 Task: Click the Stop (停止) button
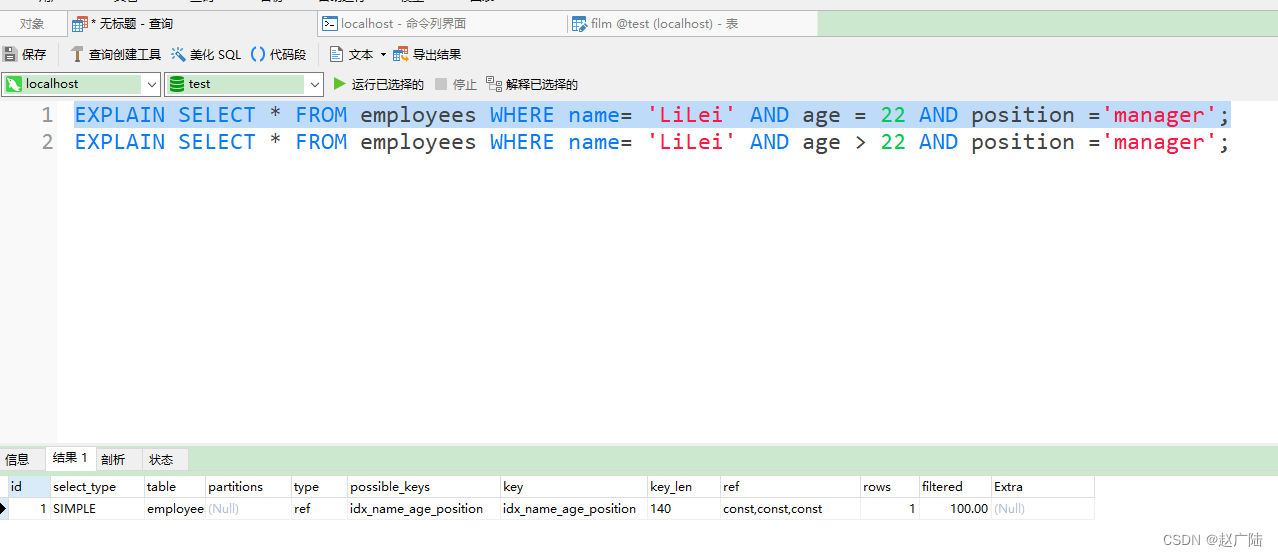point(456,84)
